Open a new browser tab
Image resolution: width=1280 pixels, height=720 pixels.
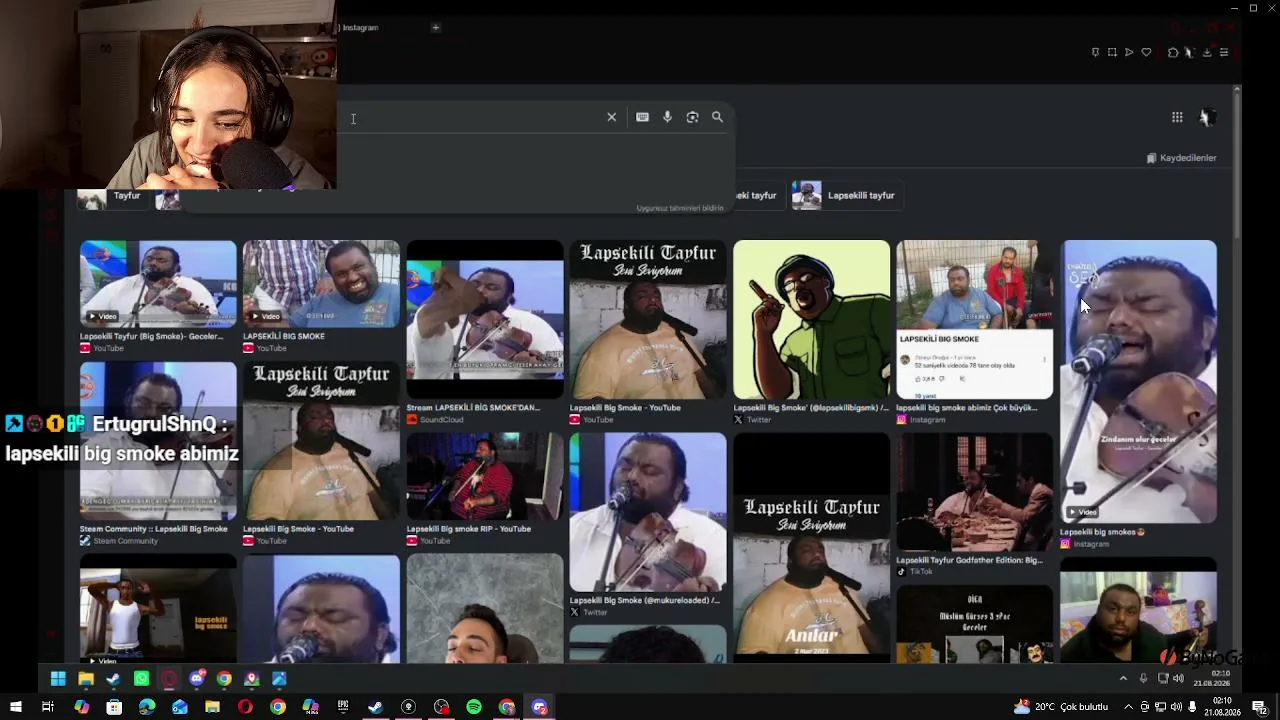435,27
